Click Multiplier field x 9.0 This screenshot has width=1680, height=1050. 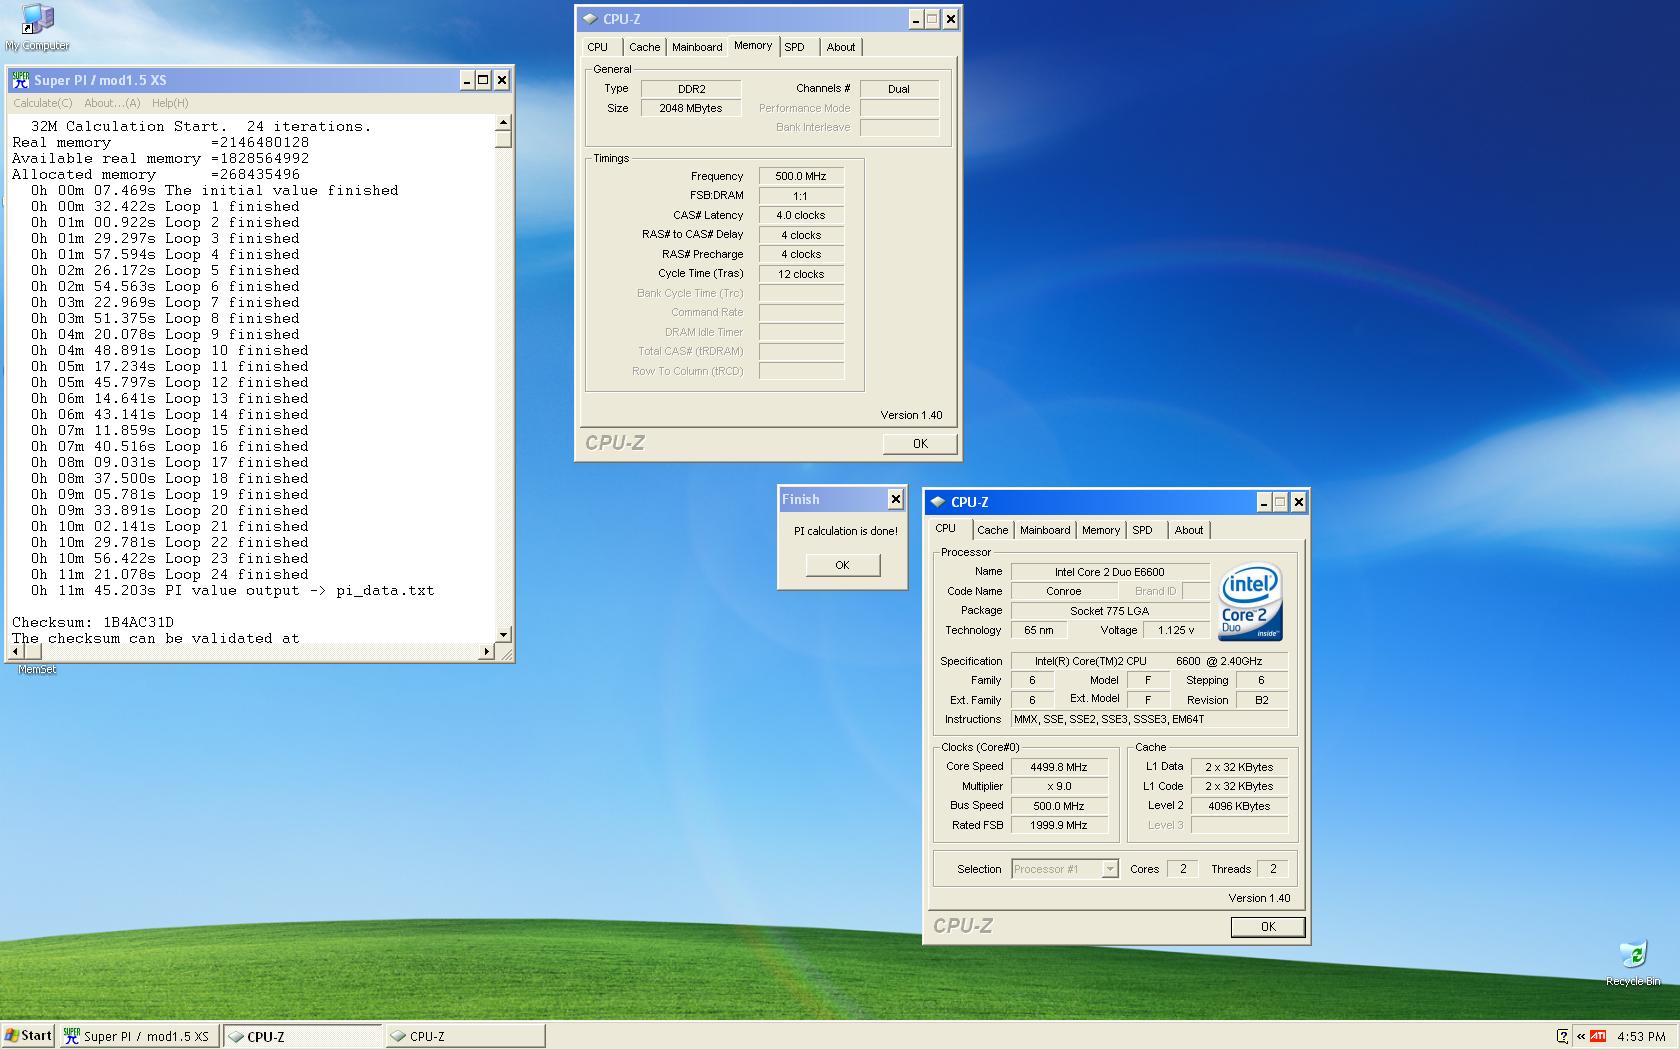coord(1059,786)
